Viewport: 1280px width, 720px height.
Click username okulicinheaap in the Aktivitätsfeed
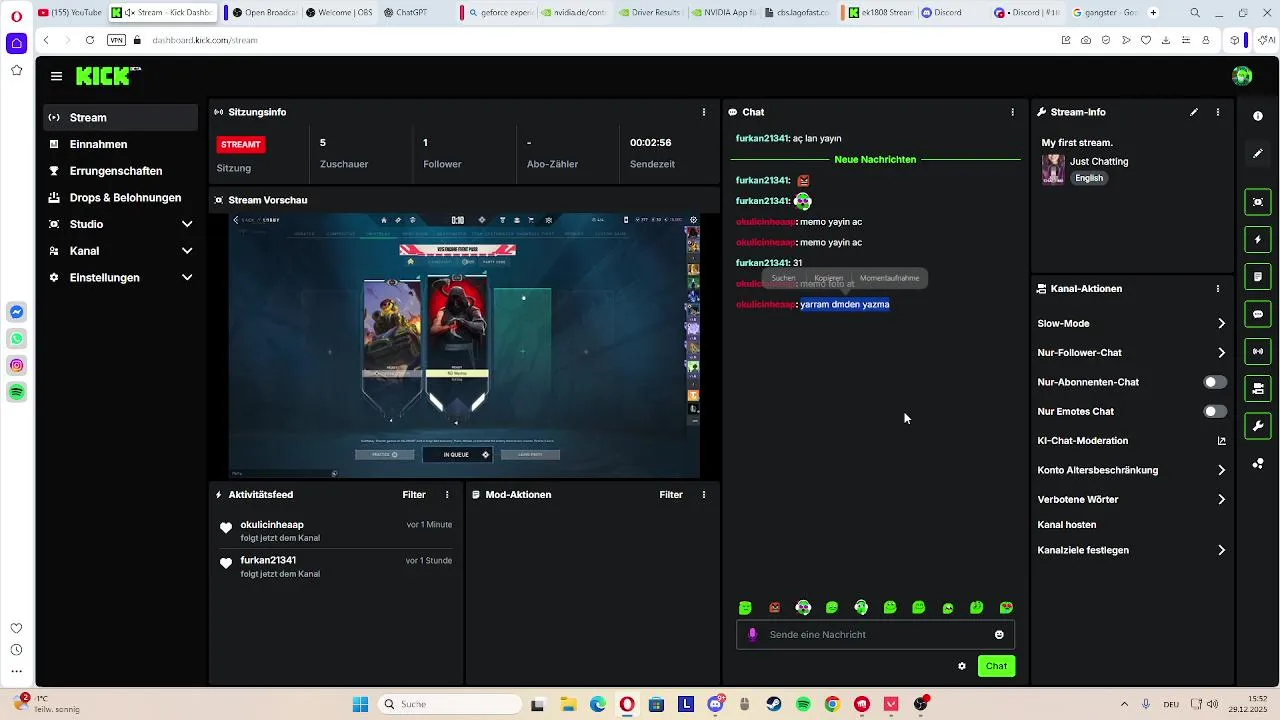pos(272,524)
